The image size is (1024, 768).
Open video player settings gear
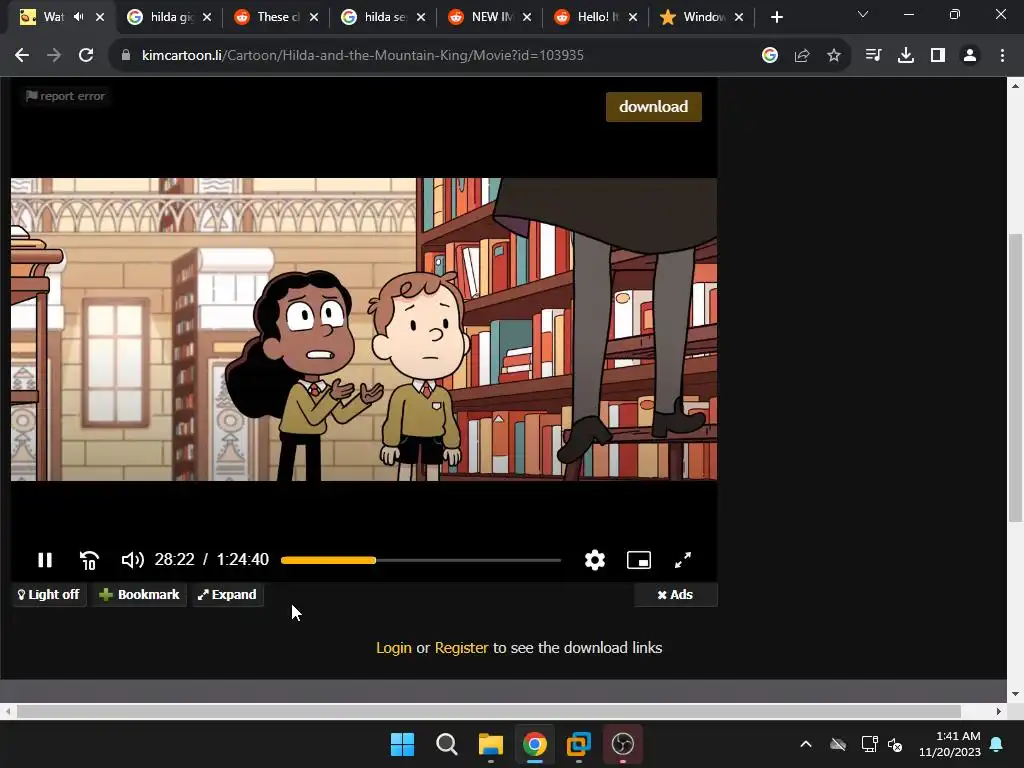594,560
